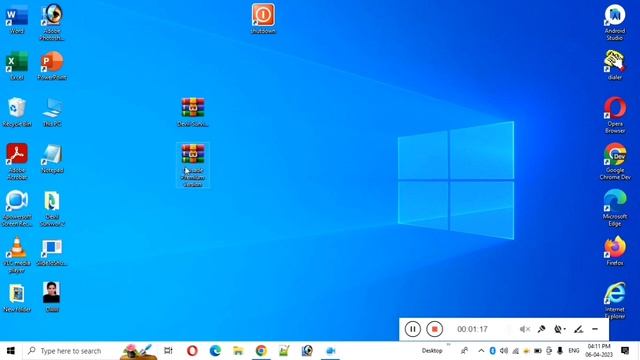
Task: Open network settings tray icon
Action: pos(516,351)
